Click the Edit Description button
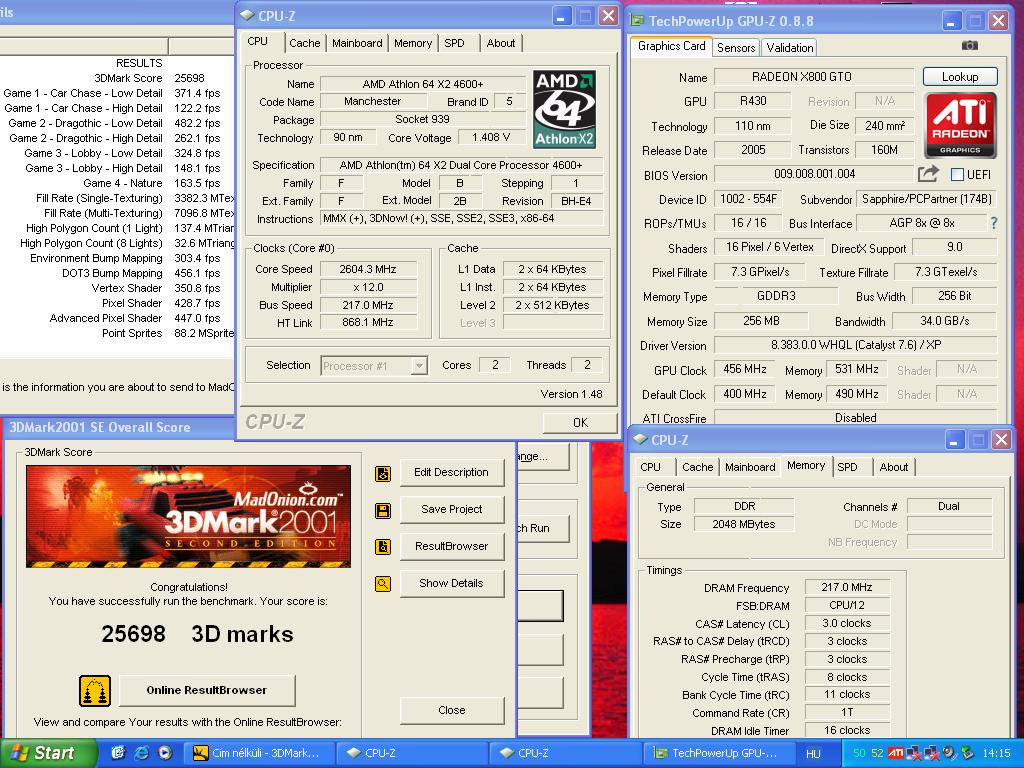1024x768 pixels. (x=451, y=472)
